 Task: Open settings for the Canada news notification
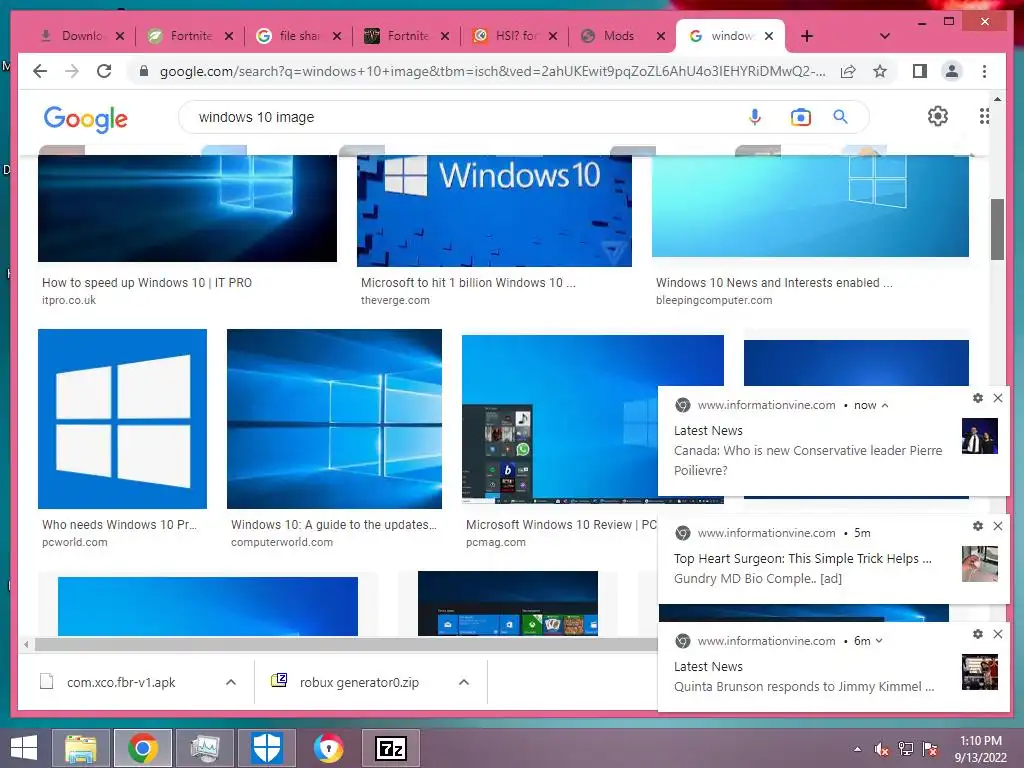(x=978, y=398)
